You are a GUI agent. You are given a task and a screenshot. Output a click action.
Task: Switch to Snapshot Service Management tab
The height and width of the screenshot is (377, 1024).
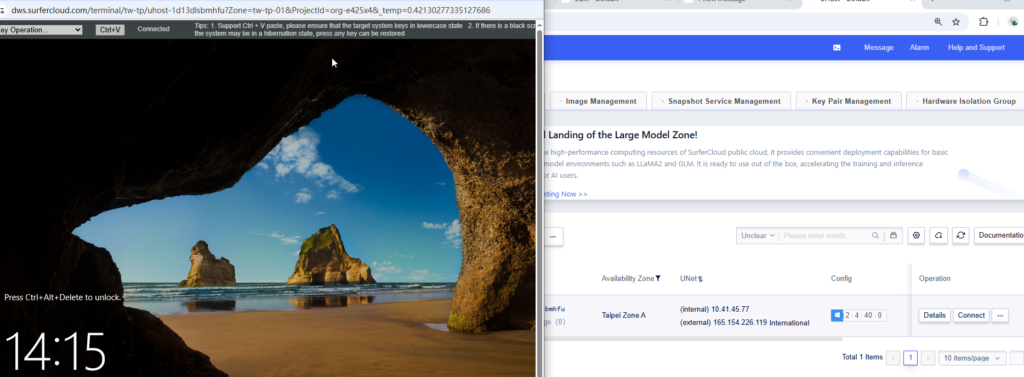click(x=721, y=101)
